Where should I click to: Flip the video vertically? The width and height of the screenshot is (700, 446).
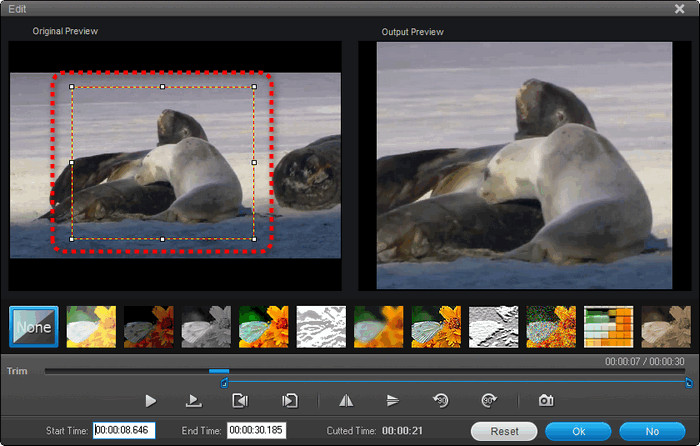point(393,400)
